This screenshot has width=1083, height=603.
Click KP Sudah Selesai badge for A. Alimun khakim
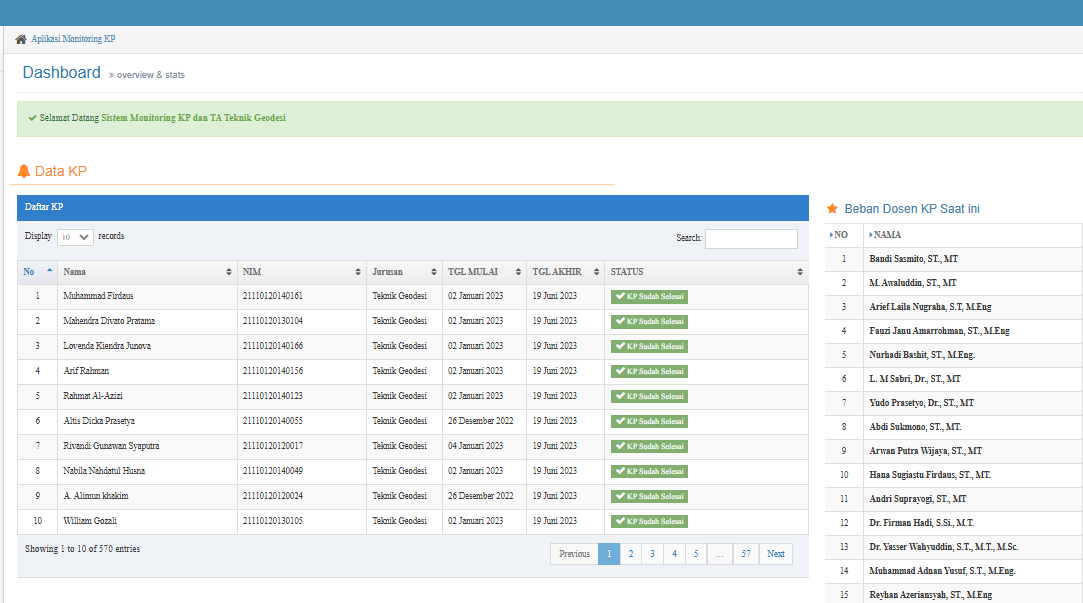(x=649, y=496)
